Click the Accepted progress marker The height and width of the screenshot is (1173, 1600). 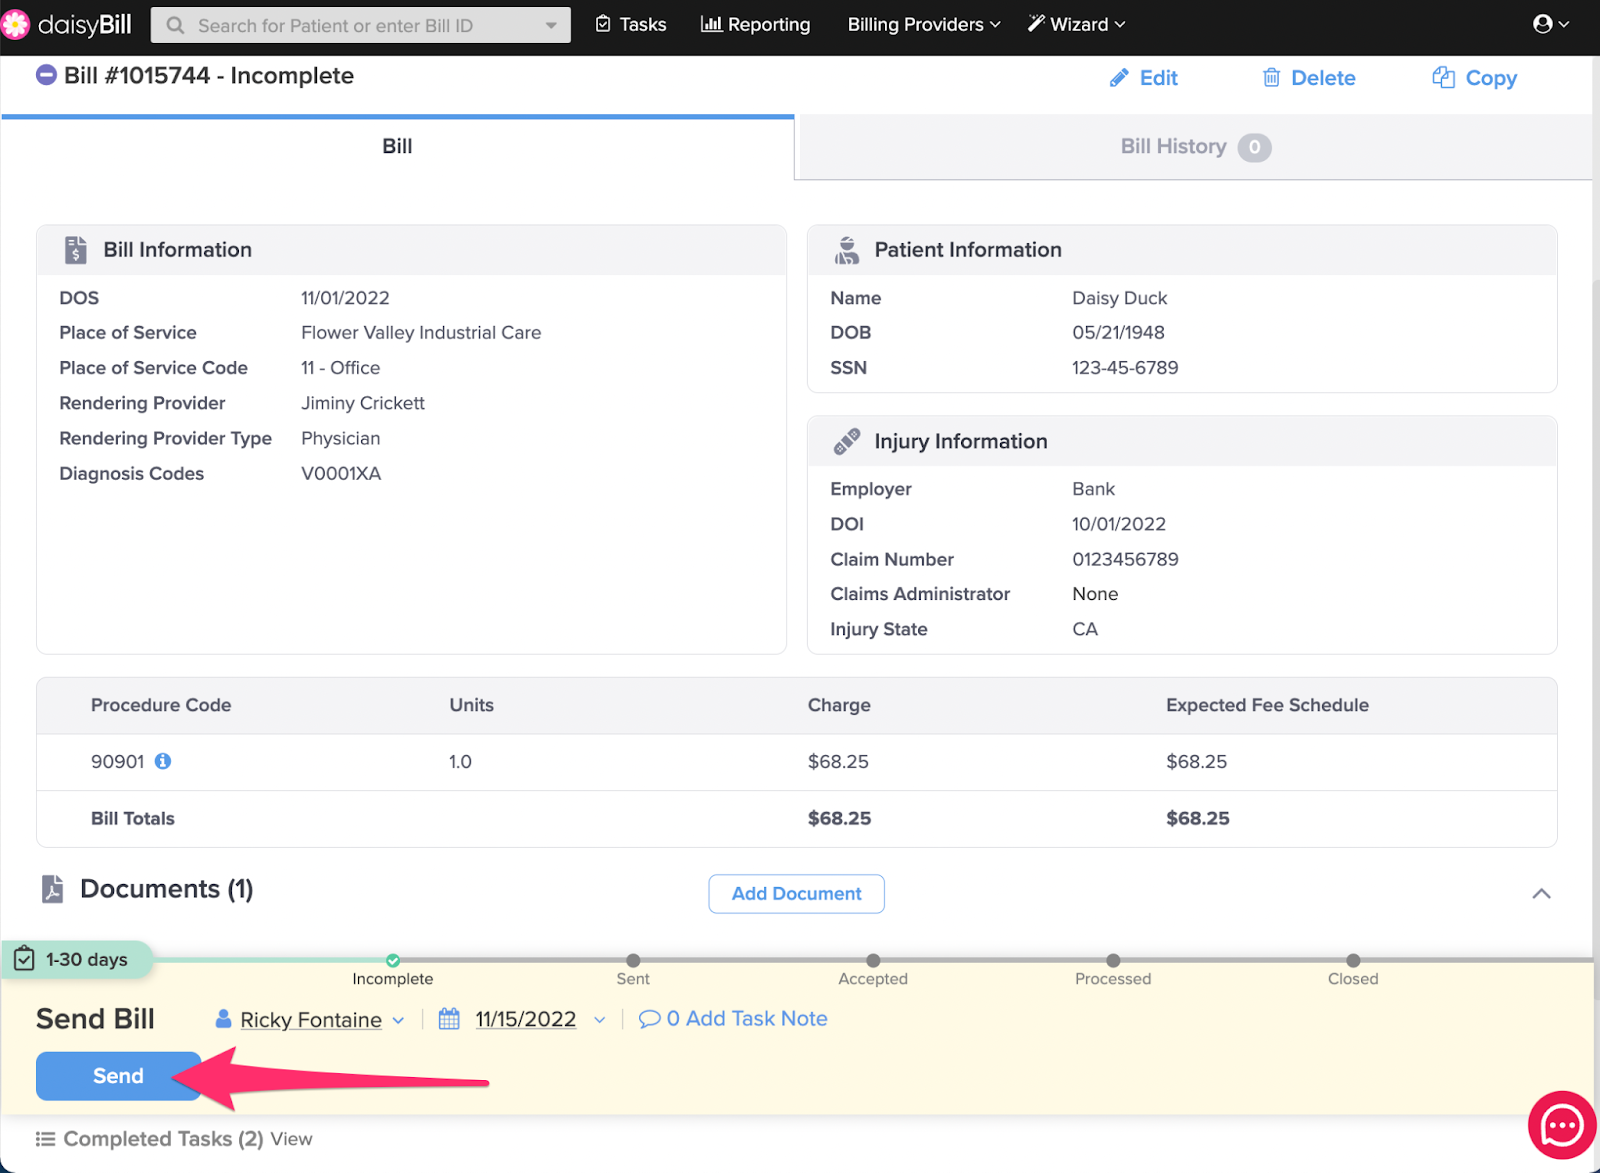873,961
